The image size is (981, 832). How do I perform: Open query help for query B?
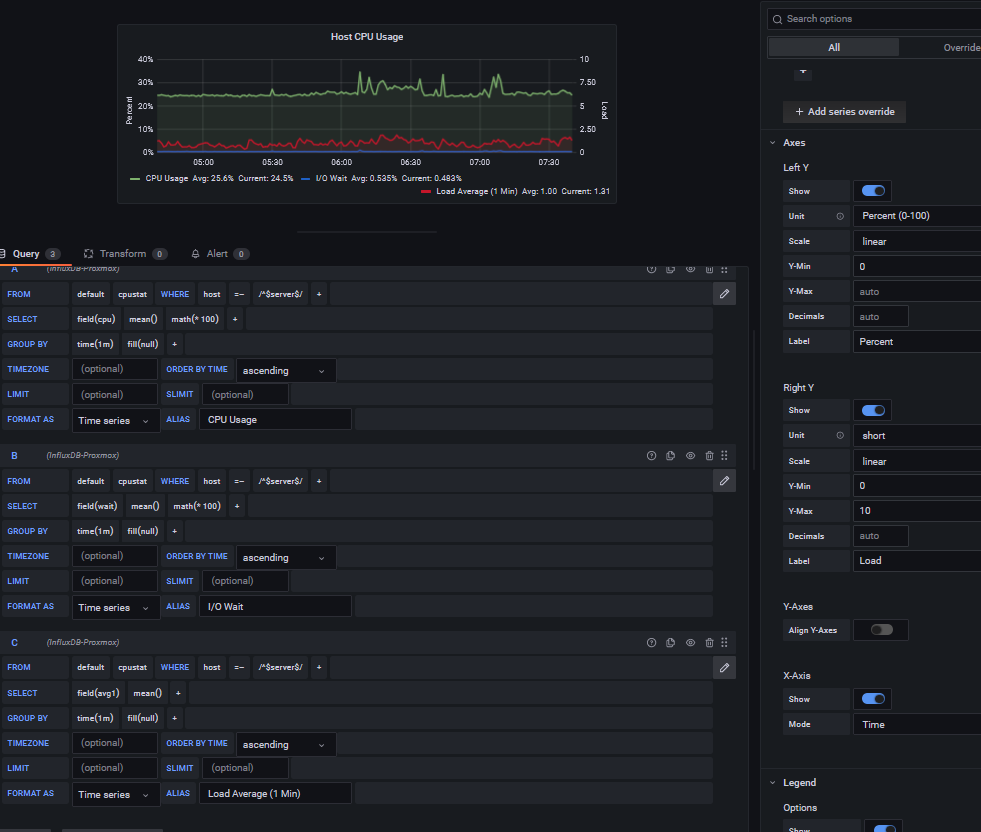[651, 455]
